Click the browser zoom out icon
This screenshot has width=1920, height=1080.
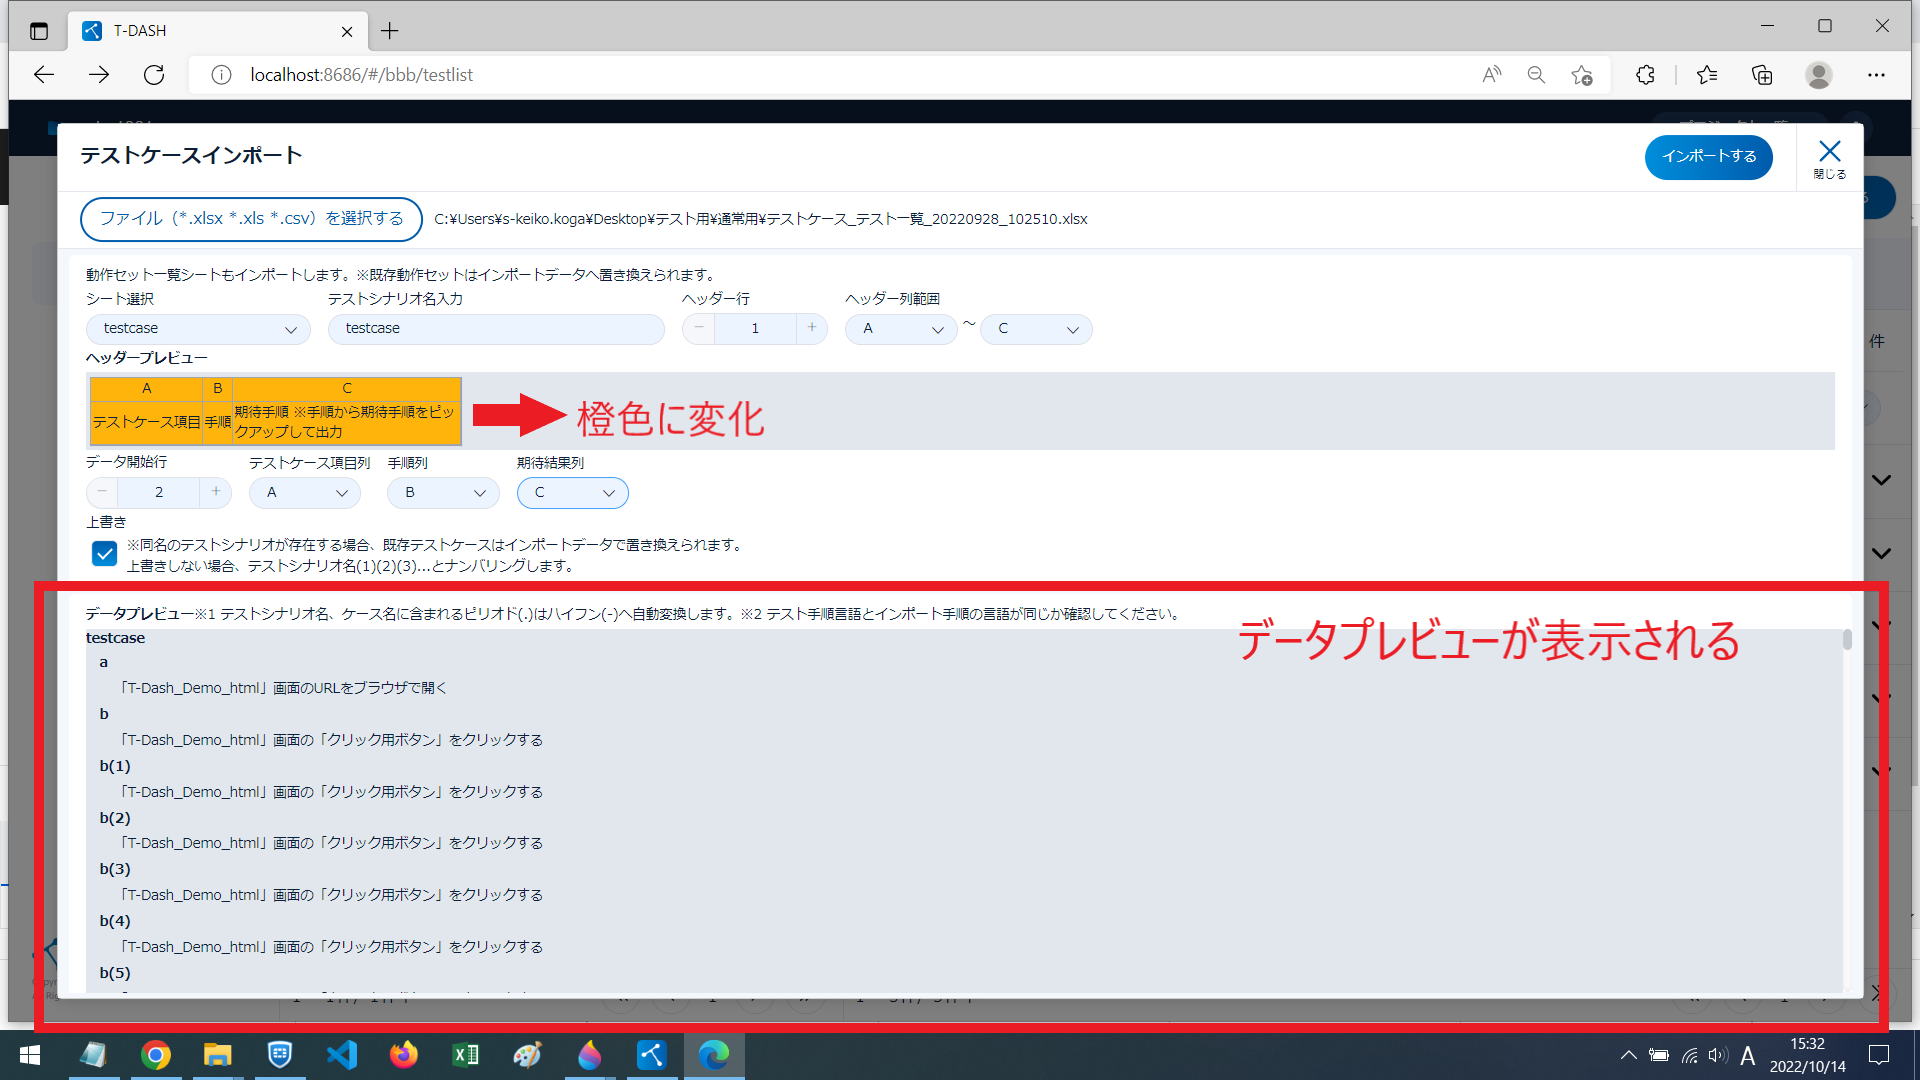(x=1536, y=75)
